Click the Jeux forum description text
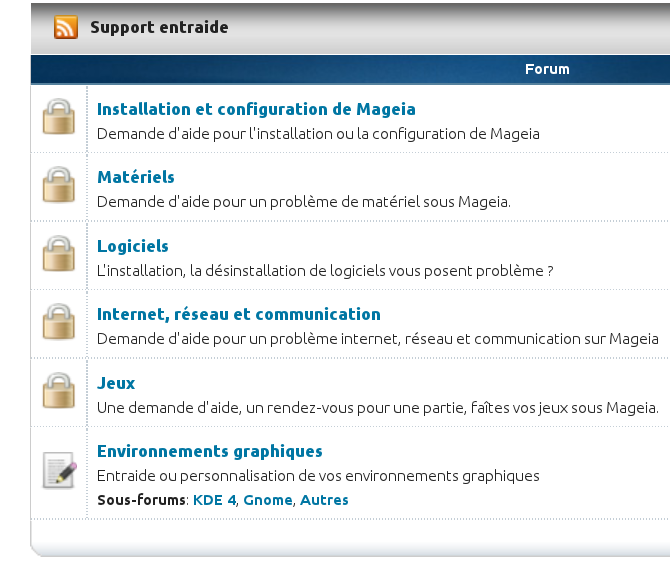670x564 pixels. tap(378, 408)
